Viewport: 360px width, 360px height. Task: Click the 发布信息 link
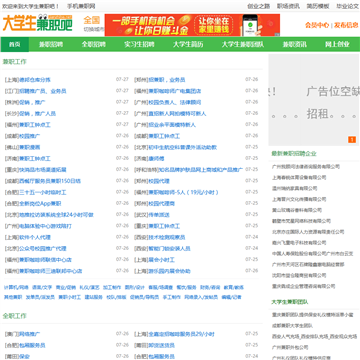click(346, 25)
